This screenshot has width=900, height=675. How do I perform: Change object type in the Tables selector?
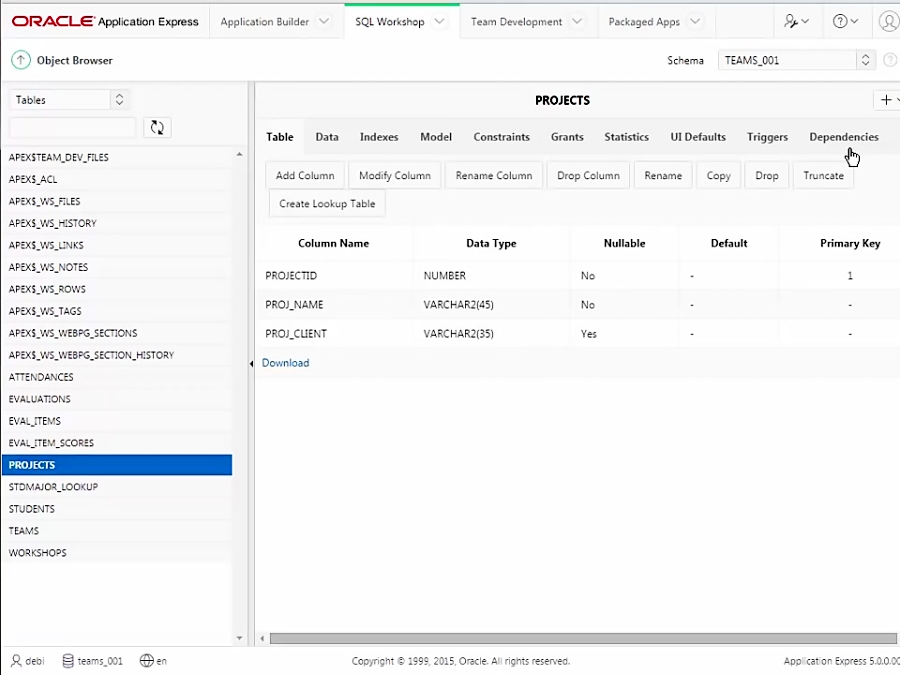click(68, 100)
